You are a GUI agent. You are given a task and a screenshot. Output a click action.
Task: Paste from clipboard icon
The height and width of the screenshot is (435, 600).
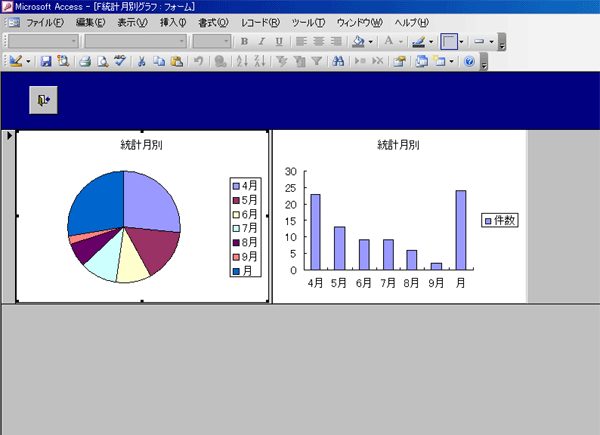176,61
